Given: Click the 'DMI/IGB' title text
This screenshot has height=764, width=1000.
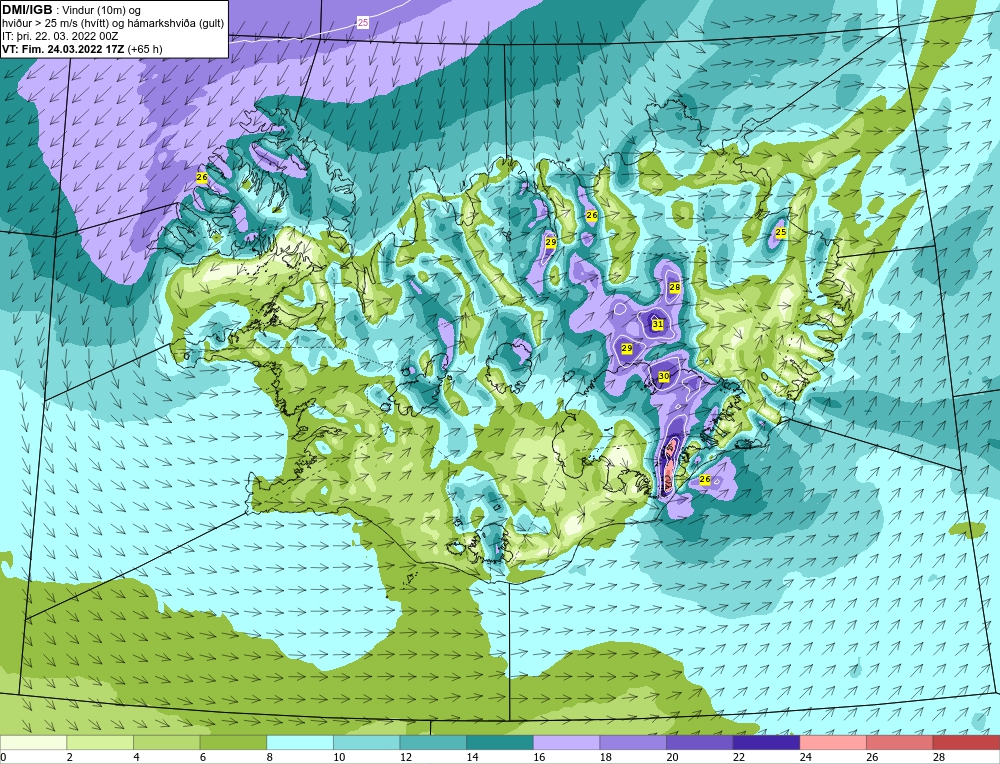Looking at the screenshot, I should pyautogui.click(x=27, y=10).
